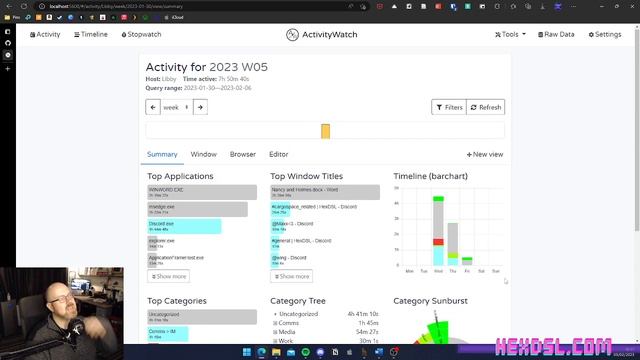
Task: Open the Filters options
Action: point(449,107)
